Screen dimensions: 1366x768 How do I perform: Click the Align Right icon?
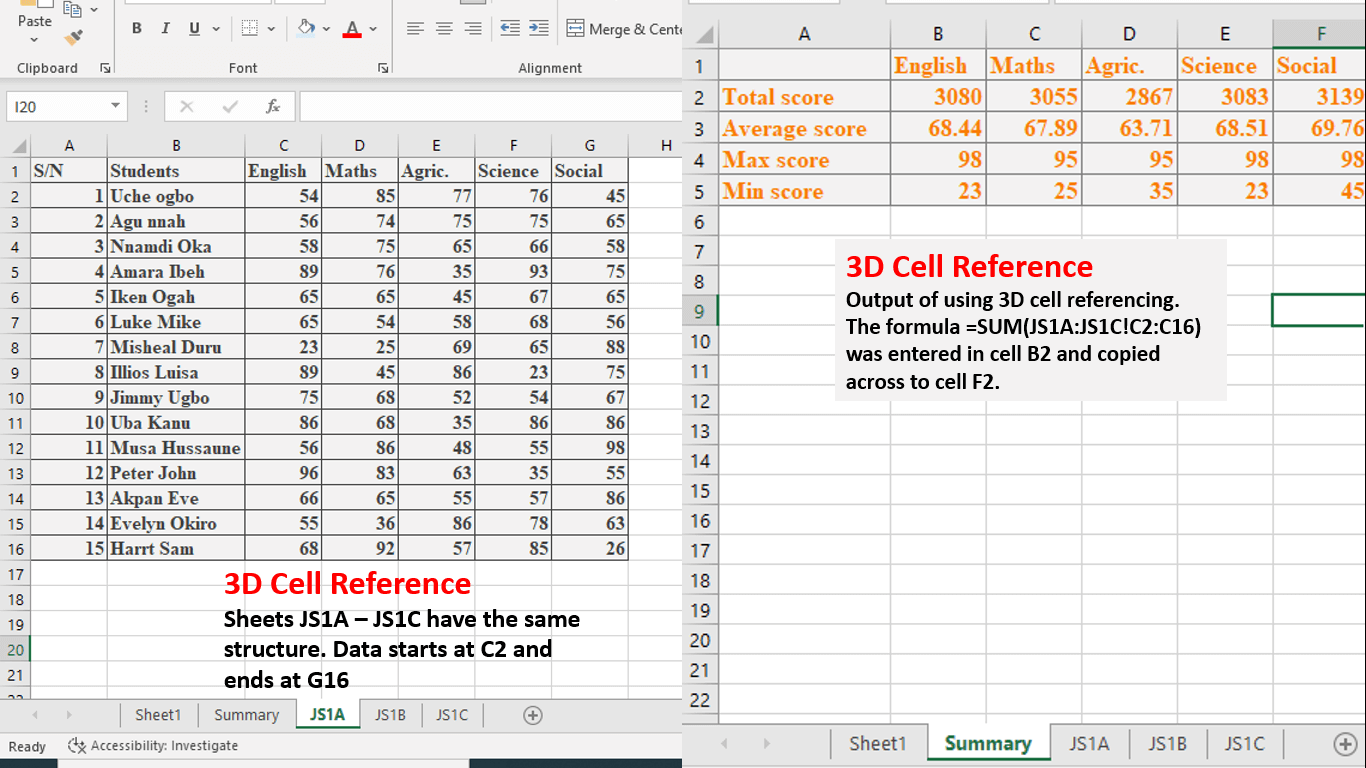[x=471, y=28]
